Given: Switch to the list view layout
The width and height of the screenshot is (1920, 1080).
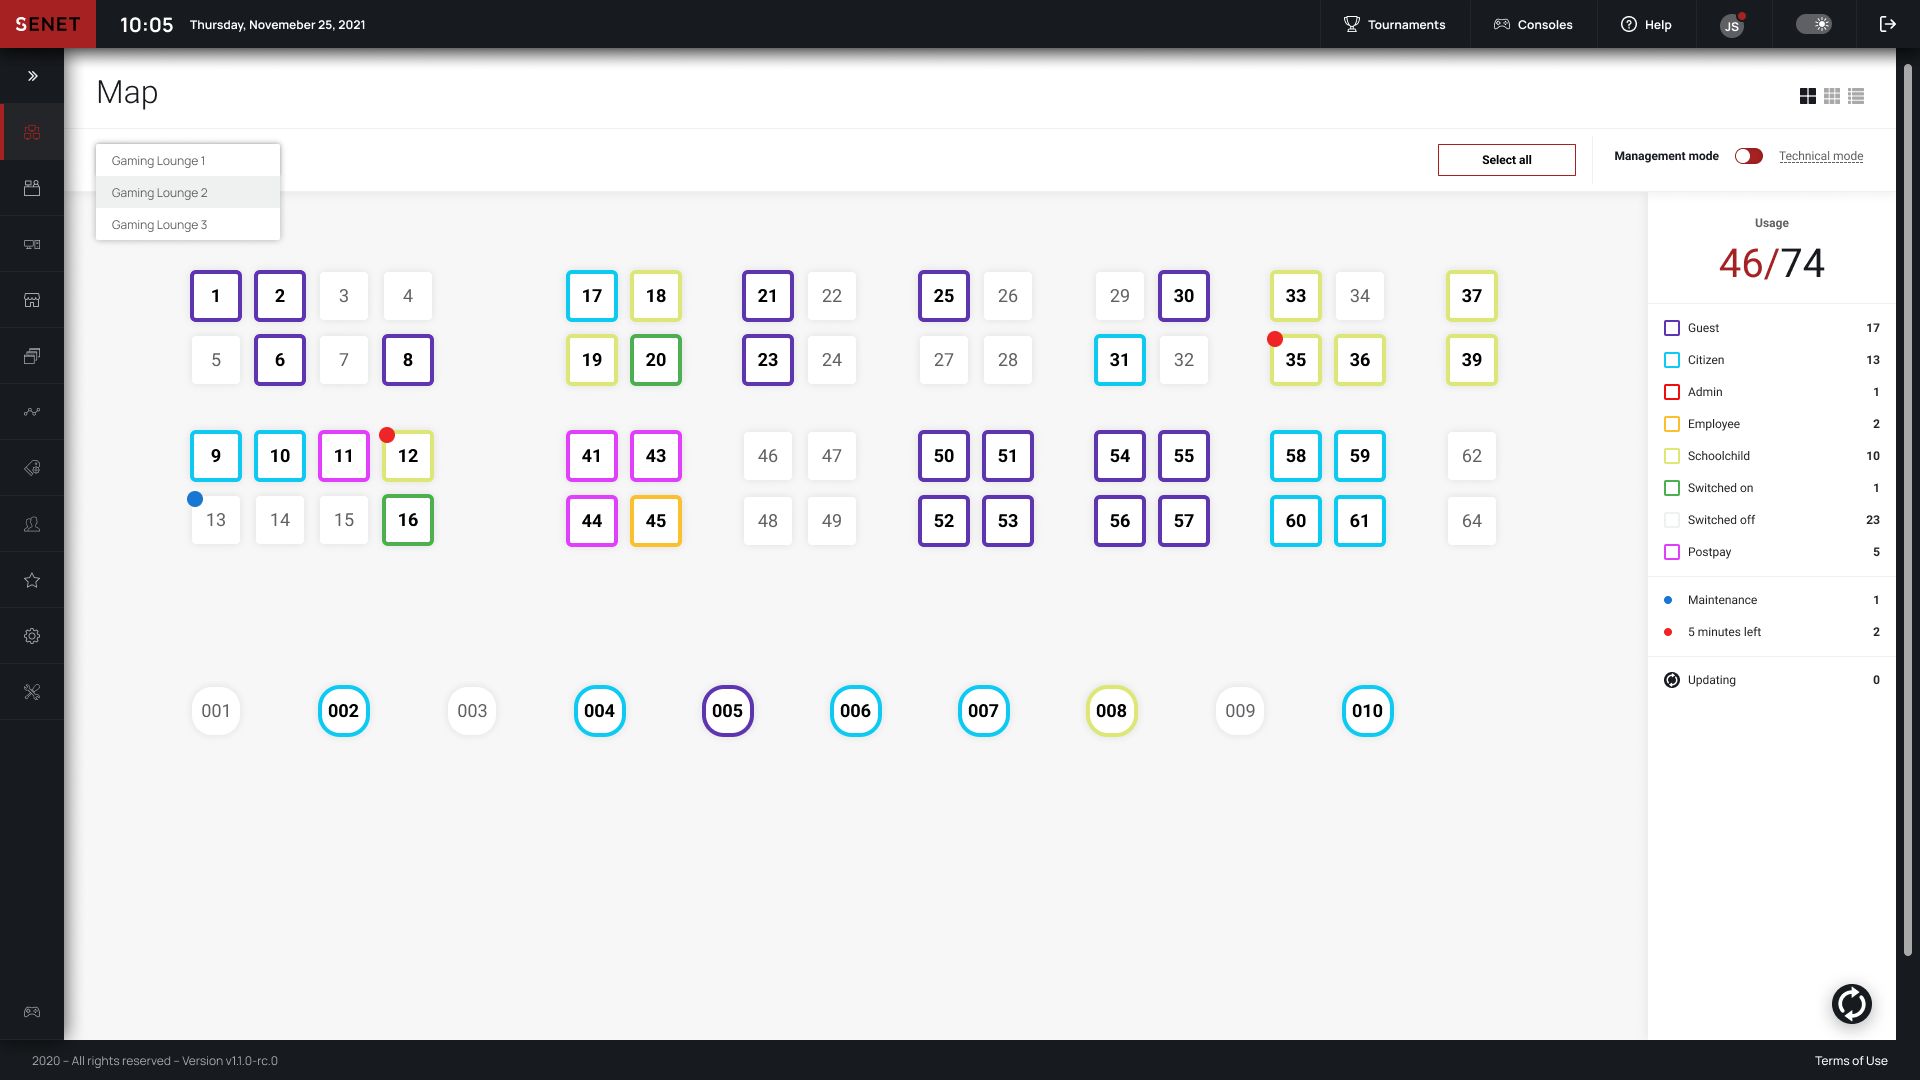Looking at the screenshot, I should click(x=1856, y=96).
